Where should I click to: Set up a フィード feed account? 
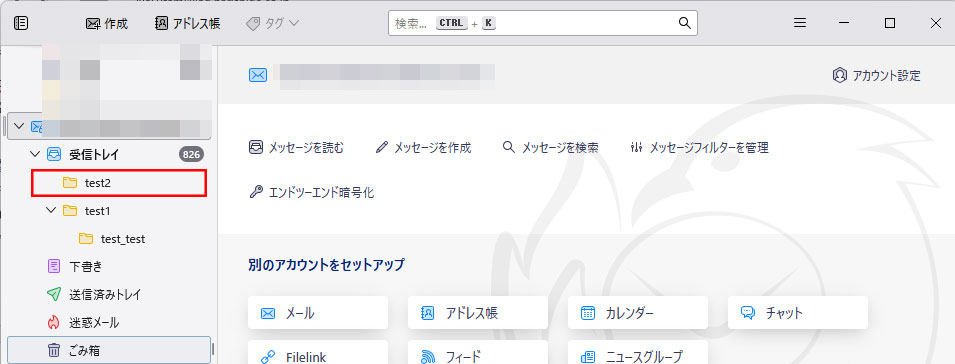pyautogui.click(x=478, y=353)
